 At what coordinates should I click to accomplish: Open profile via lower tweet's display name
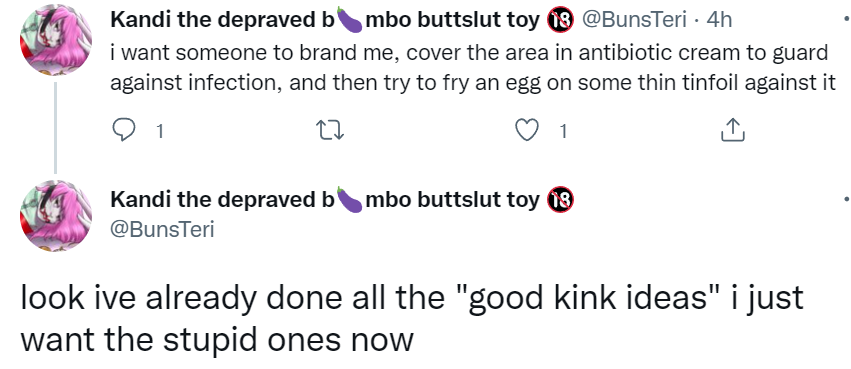(x=325, y=200)
